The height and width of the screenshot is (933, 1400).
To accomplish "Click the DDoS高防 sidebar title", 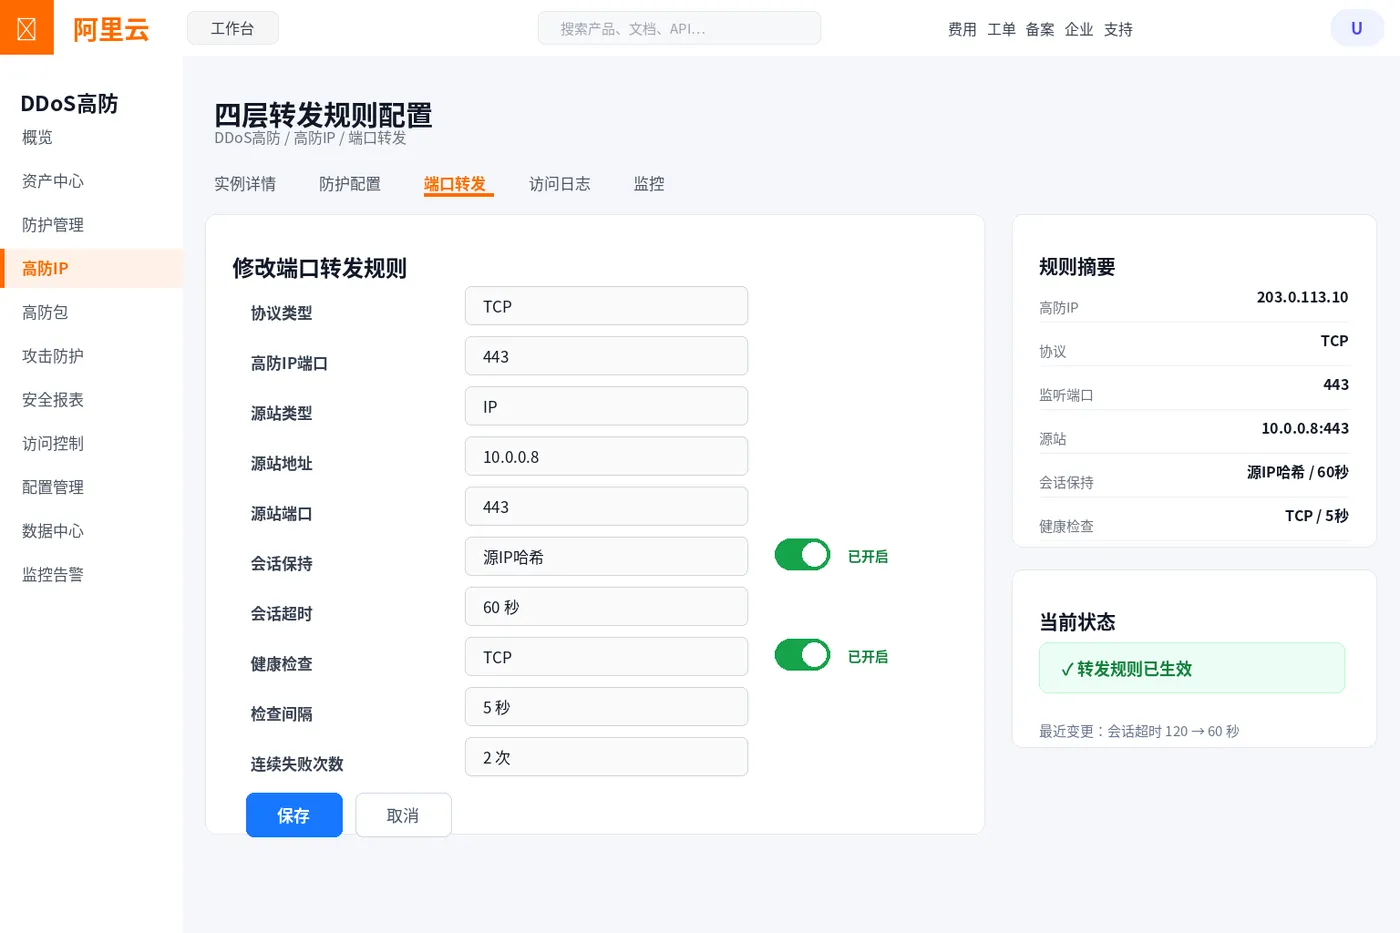I will [x=69, y=104].
